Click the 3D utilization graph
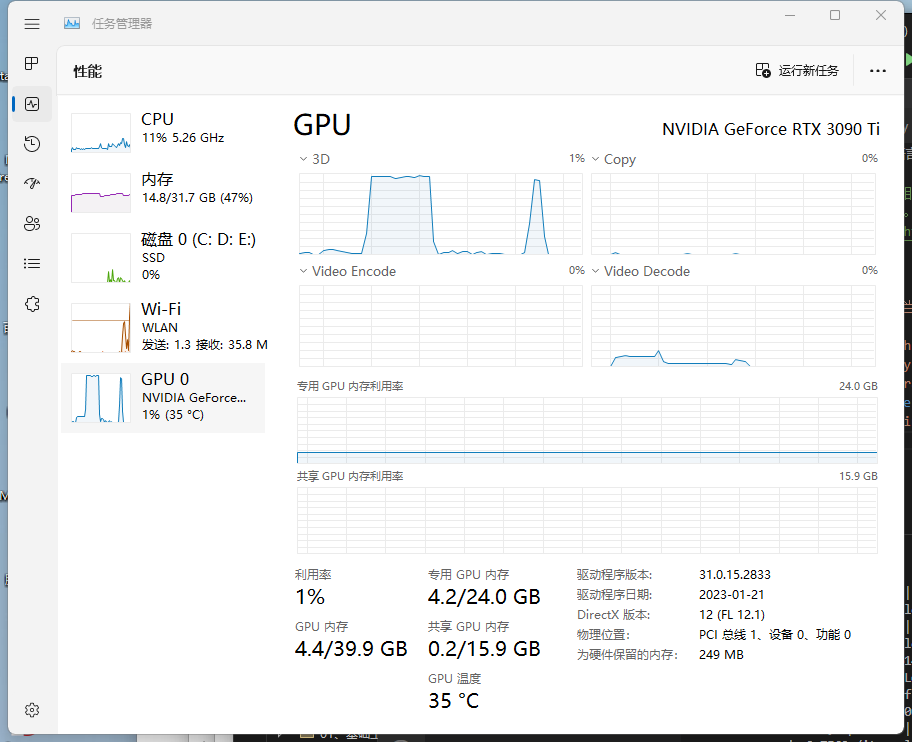 [440, 213]
